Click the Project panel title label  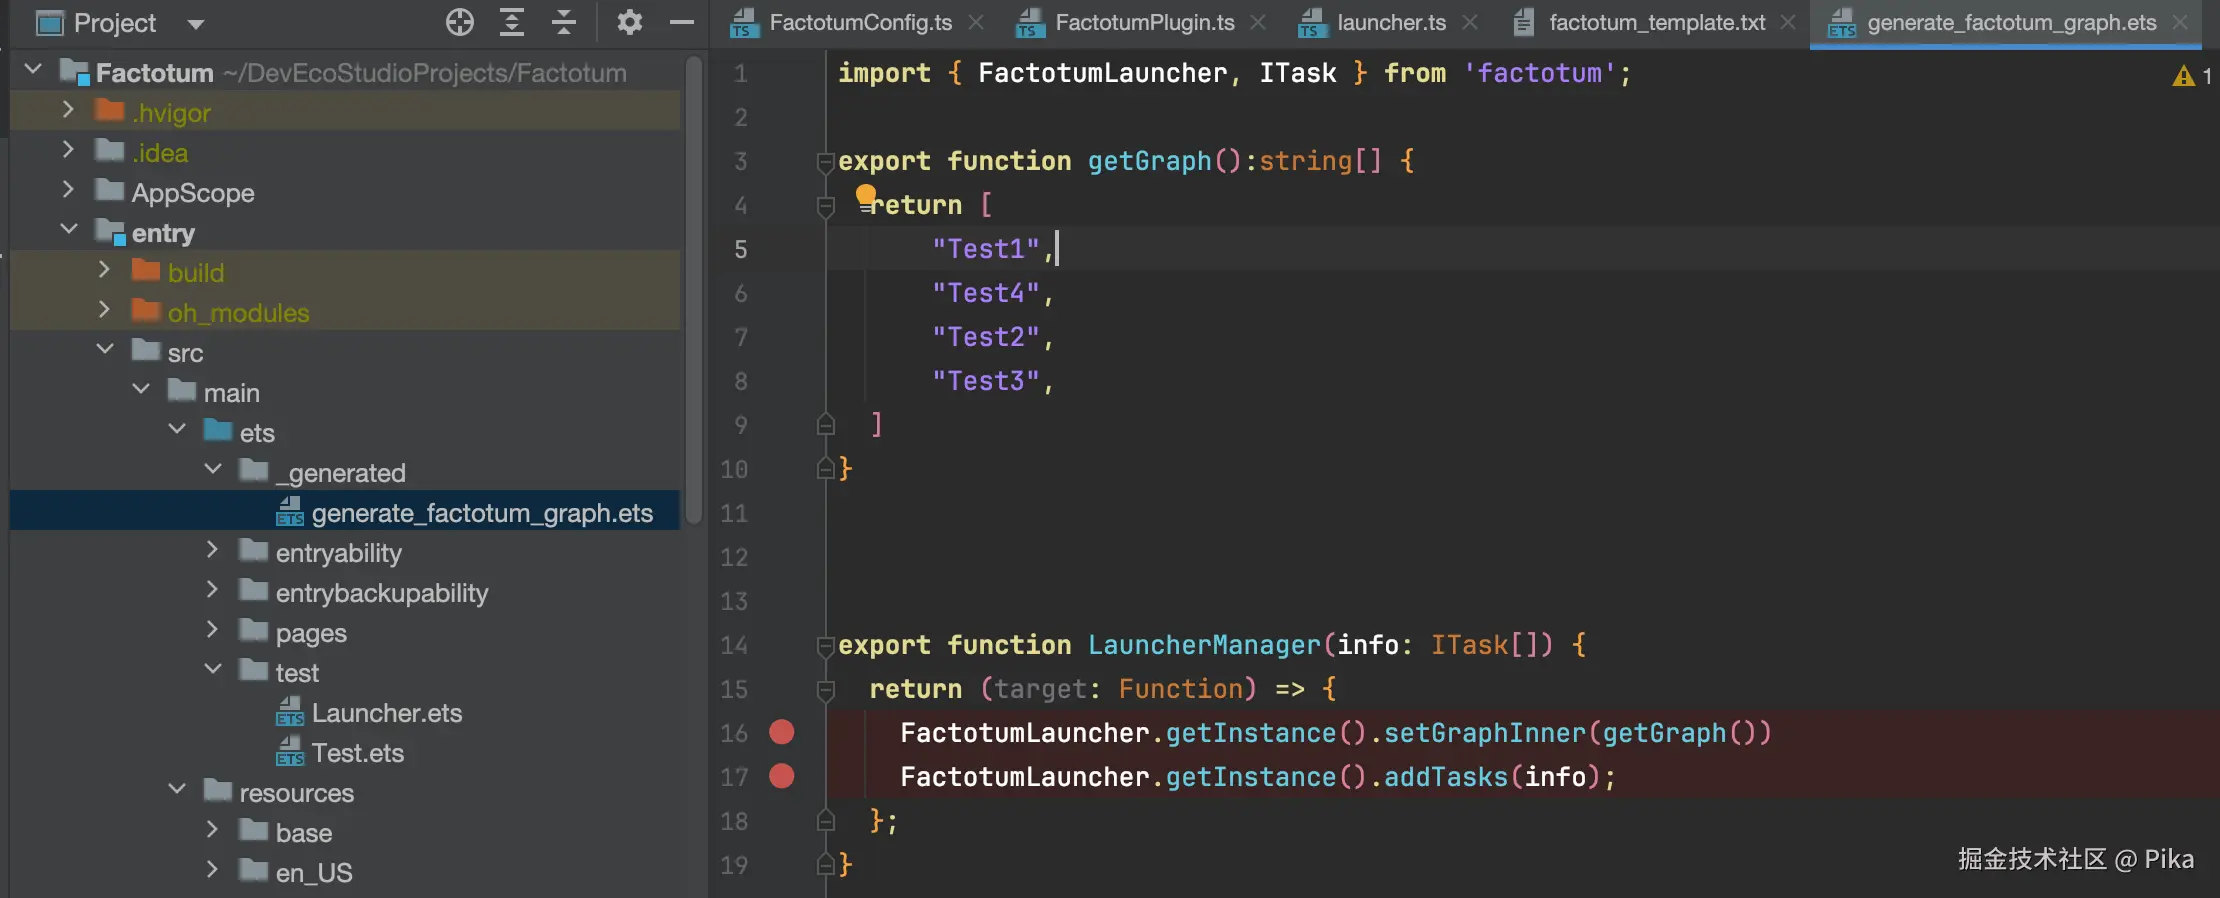point(115,23)
